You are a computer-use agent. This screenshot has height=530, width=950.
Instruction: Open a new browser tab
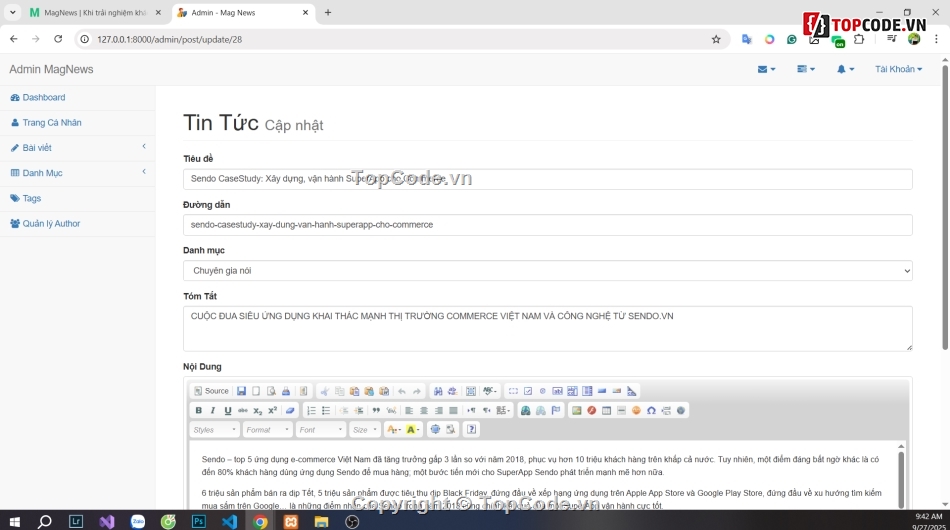[328, 13]
